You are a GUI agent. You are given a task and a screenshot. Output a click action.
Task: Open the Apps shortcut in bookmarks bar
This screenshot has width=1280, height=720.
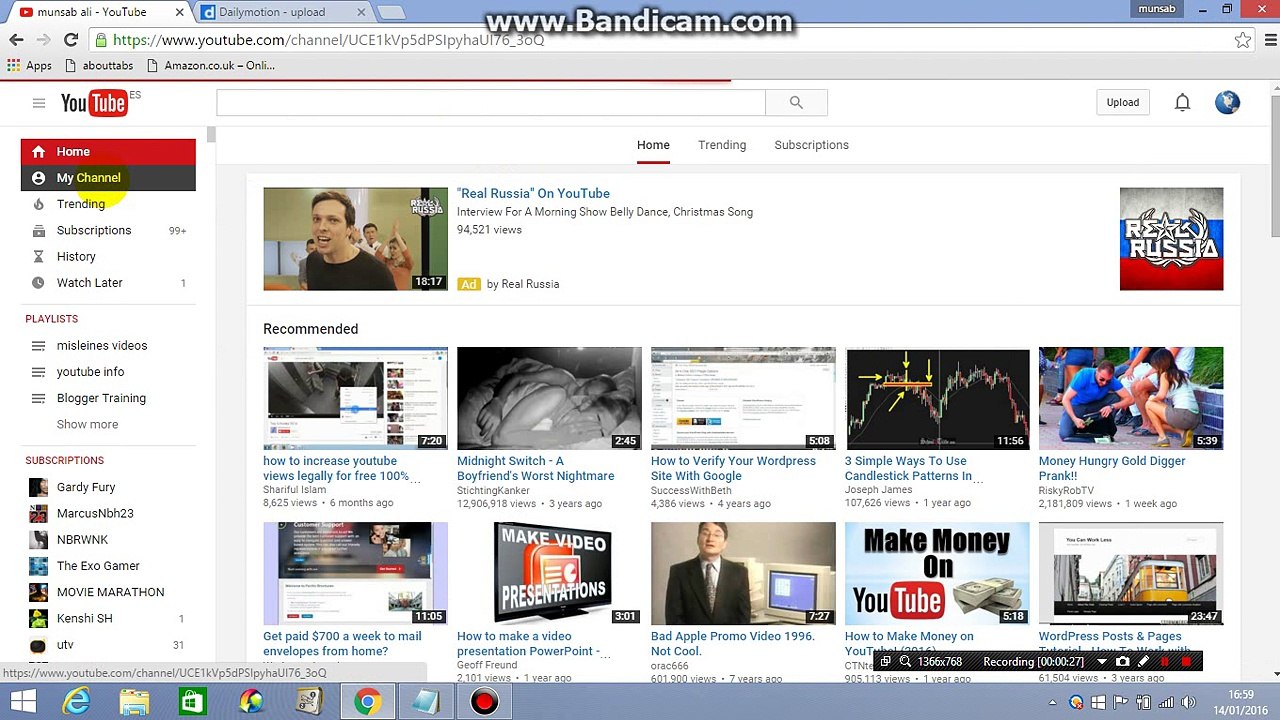click(x=29, y=65)
